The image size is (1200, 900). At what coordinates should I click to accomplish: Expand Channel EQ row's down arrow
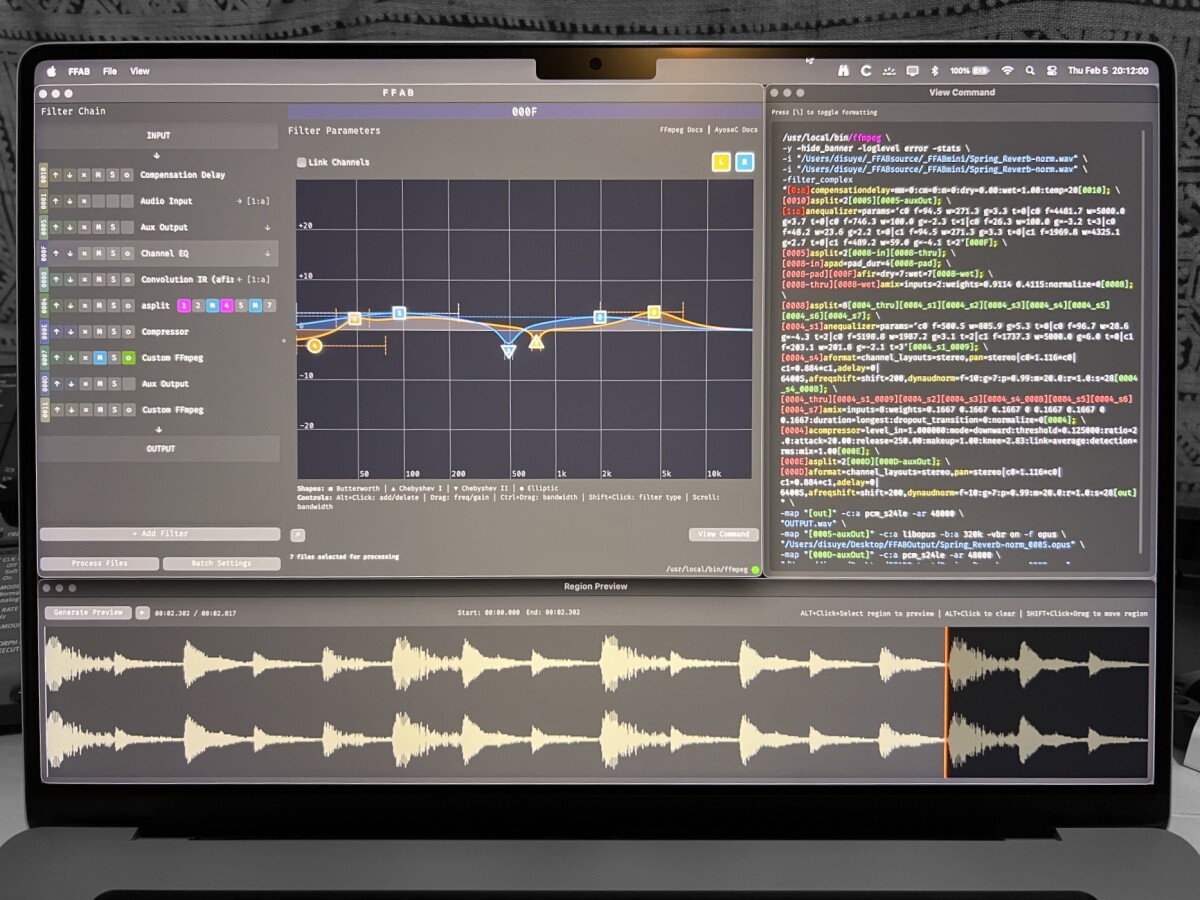click(x=267, y=254)
